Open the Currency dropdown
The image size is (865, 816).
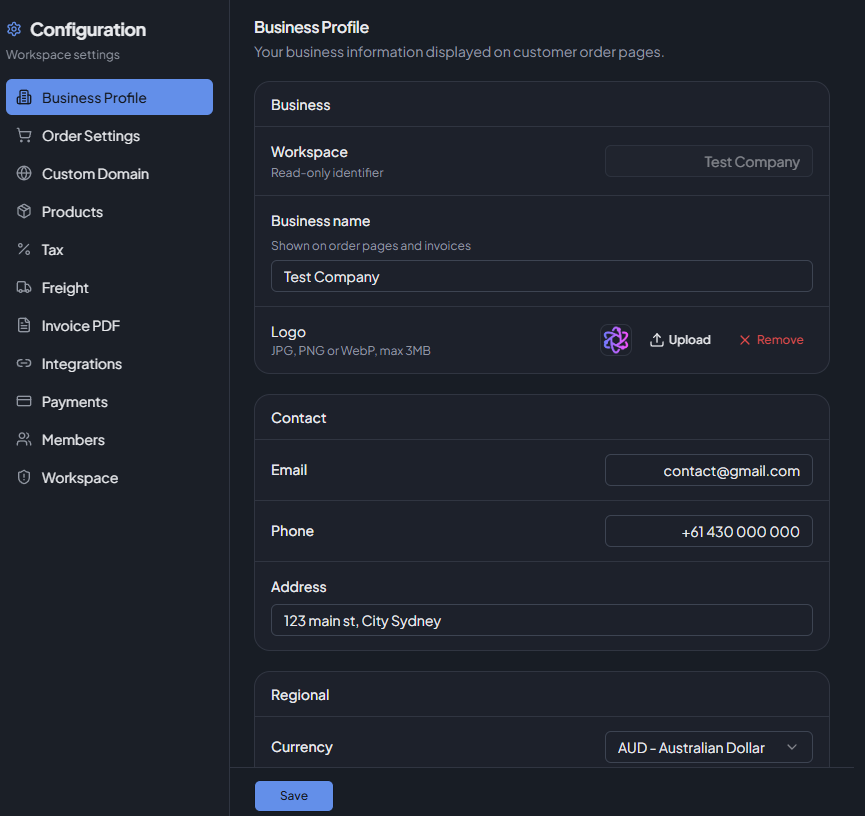(x=708, y=747)
